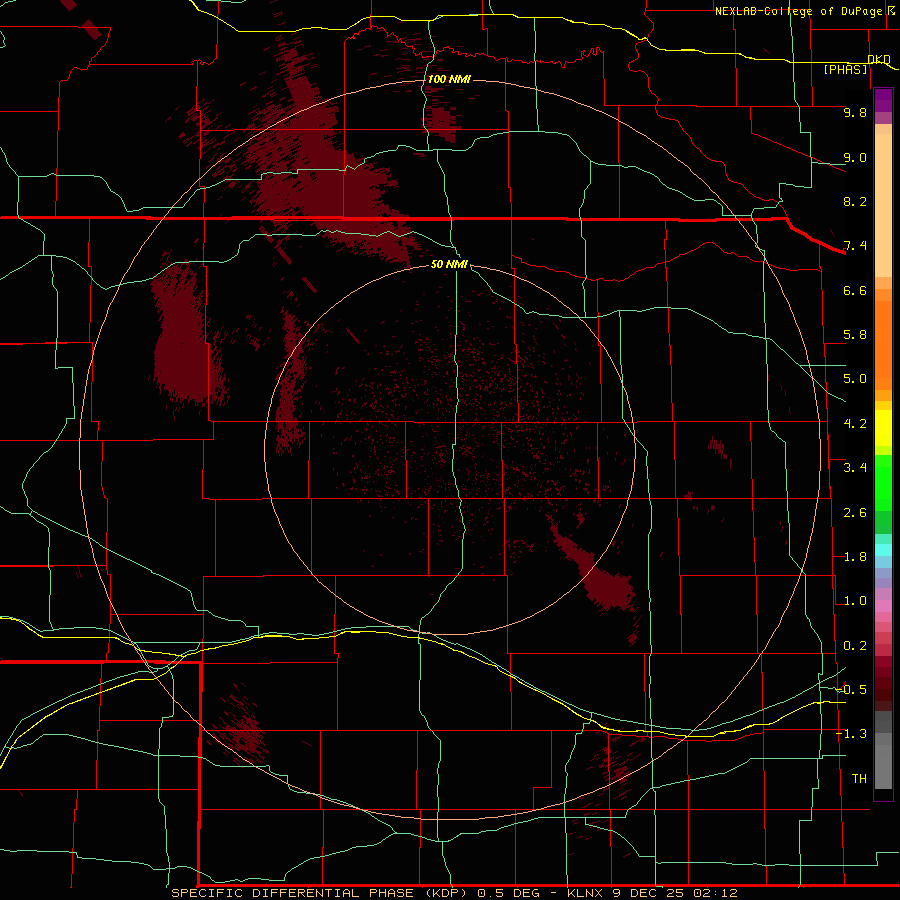Pick the purple swatch at color bar top

click(883, 100)
